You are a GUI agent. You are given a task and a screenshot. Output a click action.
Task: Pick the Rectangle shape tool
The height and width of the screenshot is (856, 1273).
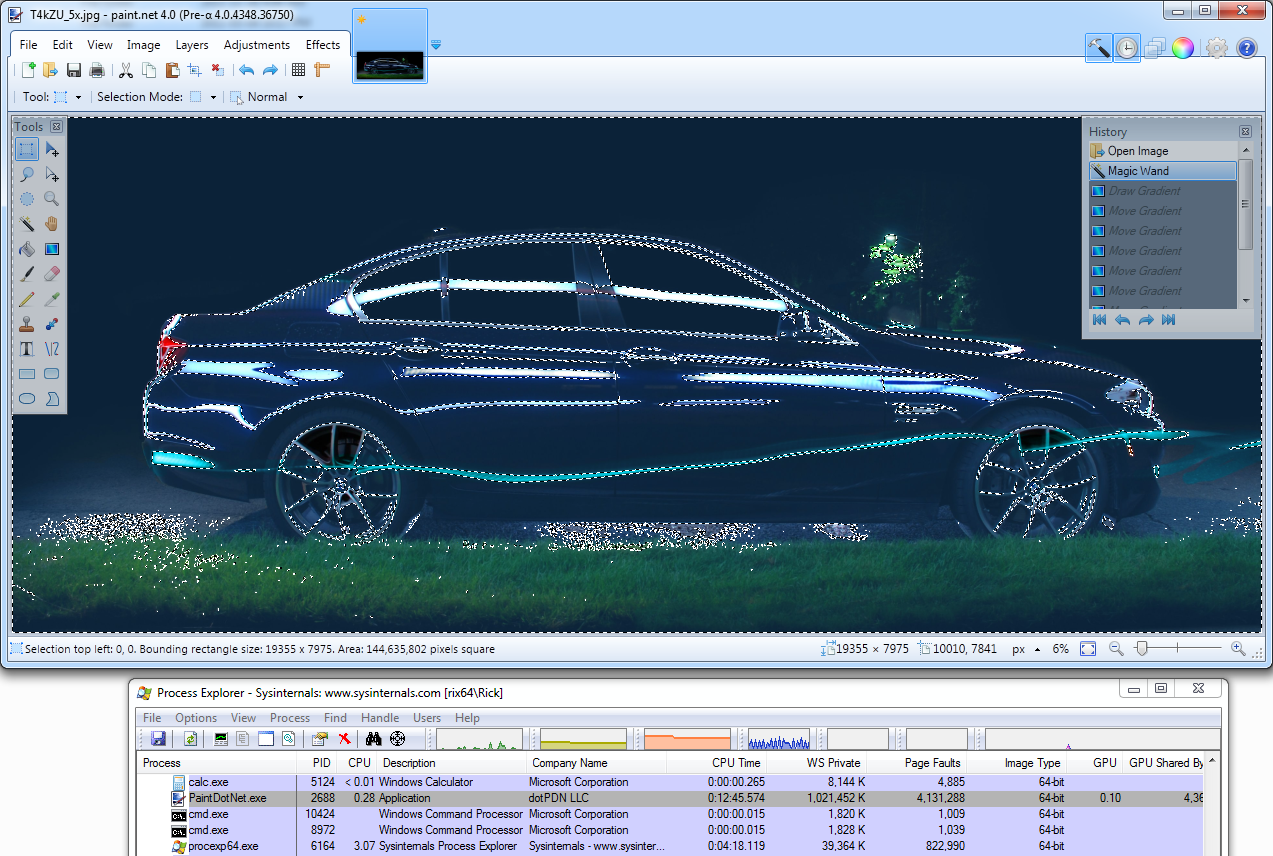27,374
